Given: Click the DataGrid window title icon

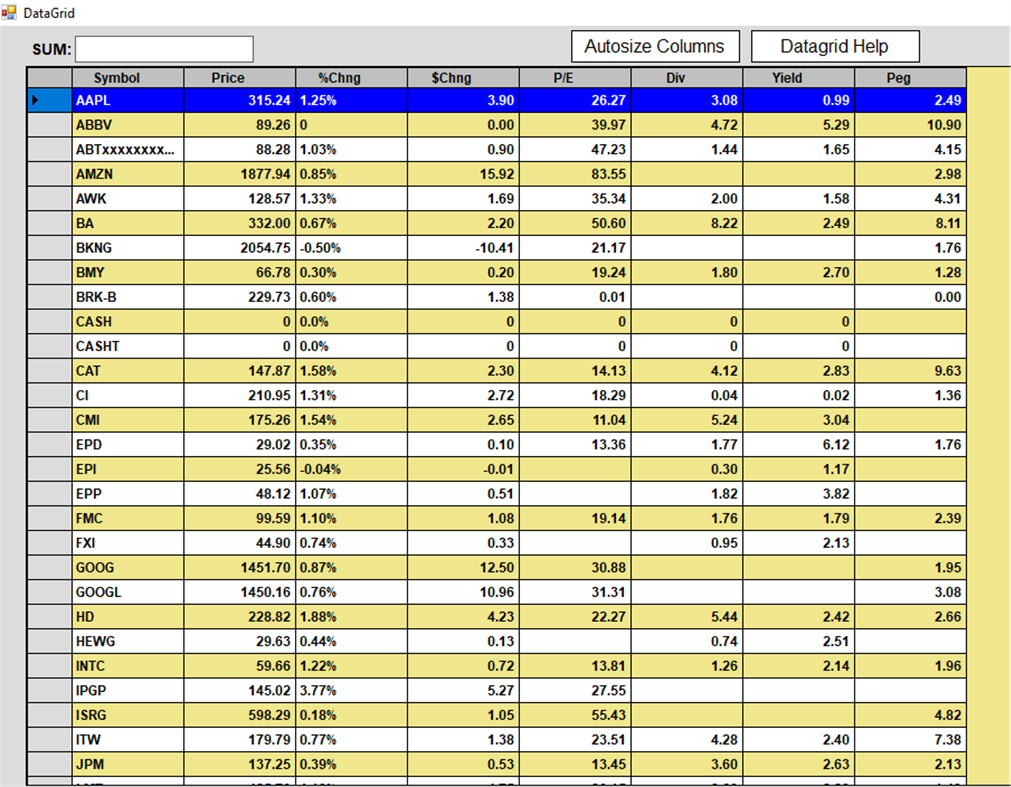Looking at the screenshot, I should [8, 12].
